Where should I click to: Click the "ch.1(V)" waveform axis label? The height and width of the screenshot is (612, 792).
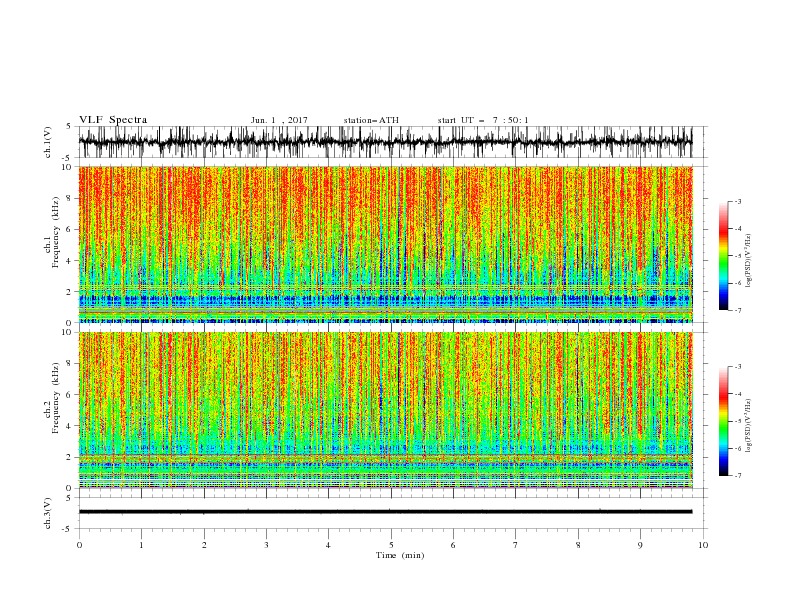click(x=48, y=142)
